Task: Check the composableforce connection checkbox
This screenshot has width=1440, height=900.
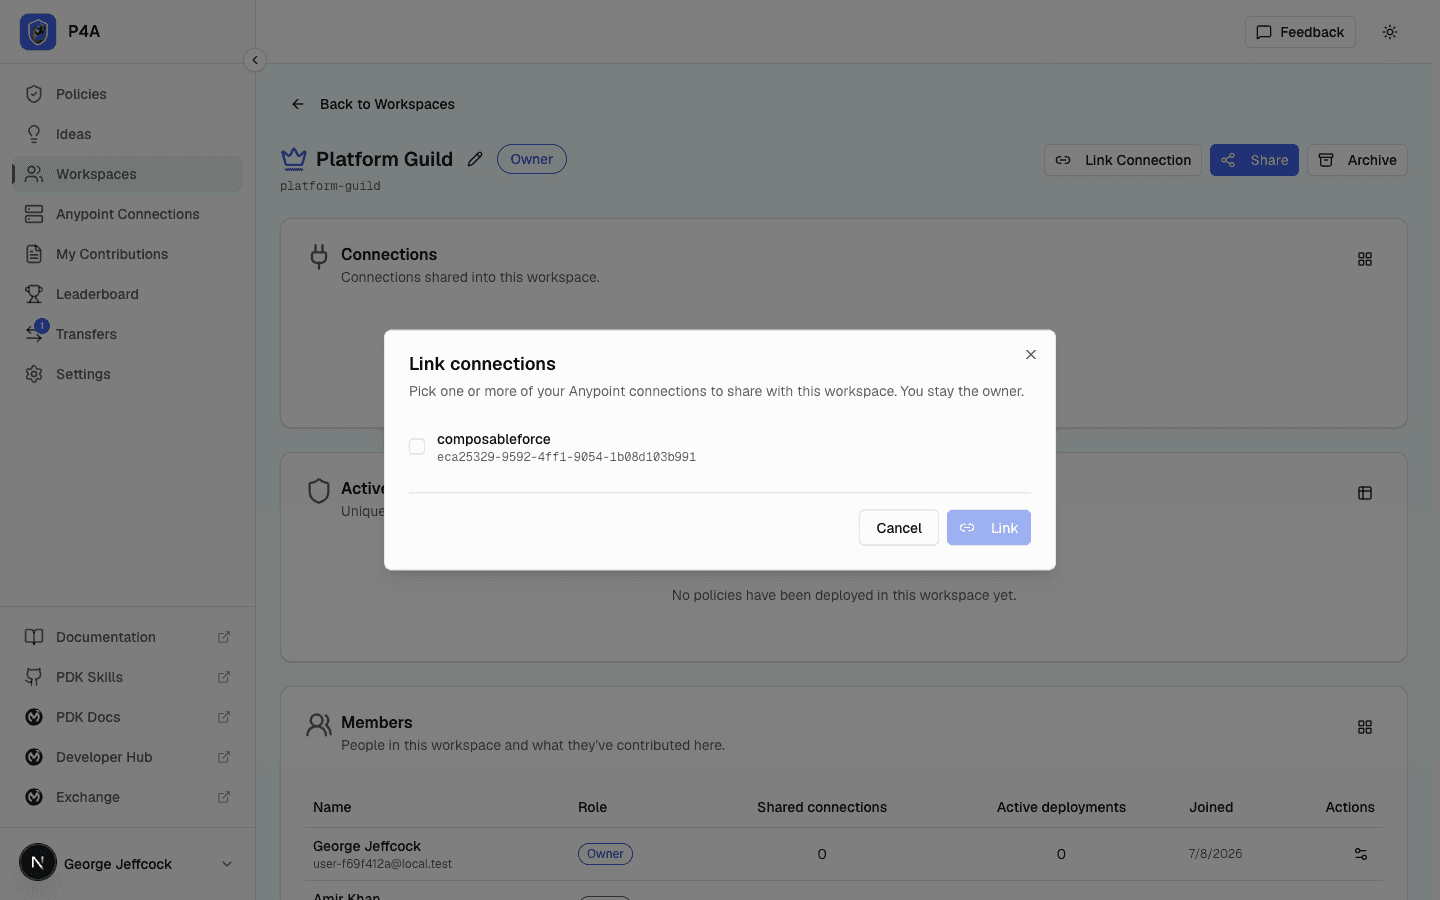Action: [417, 447]
